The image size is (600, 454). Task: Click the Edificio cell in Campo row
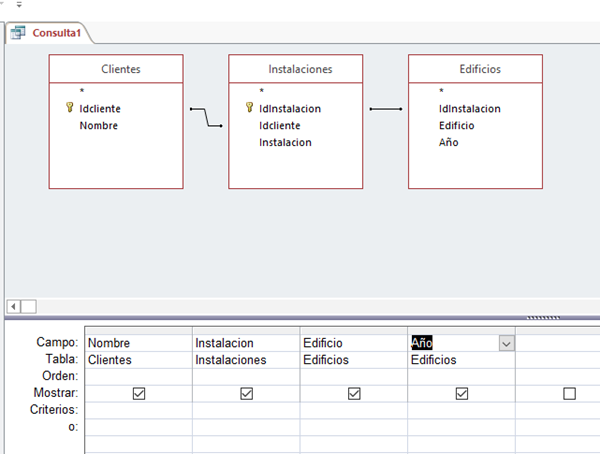[x=354, y=343]
